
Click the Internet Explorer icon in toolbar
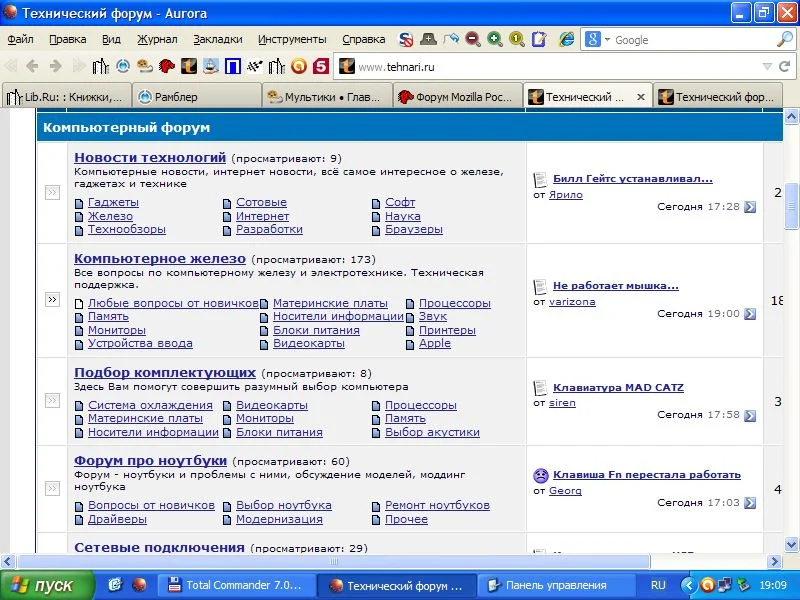coord(566,39)
